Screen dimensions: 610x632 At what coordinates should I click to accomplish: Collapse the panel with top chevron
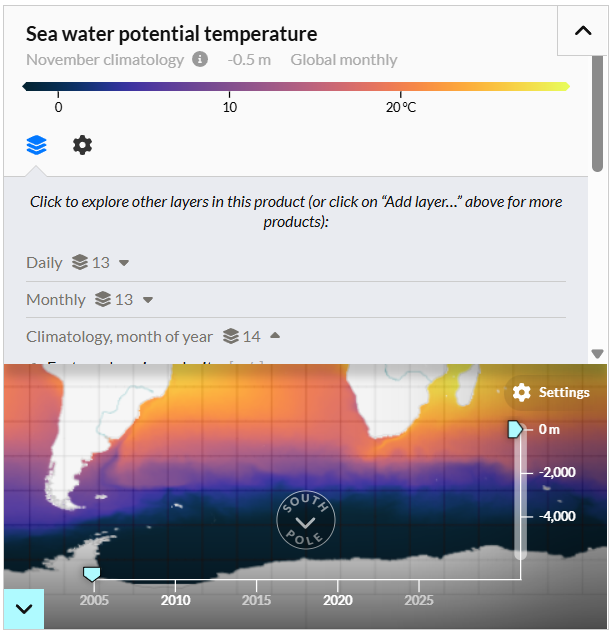coord(583,31)
